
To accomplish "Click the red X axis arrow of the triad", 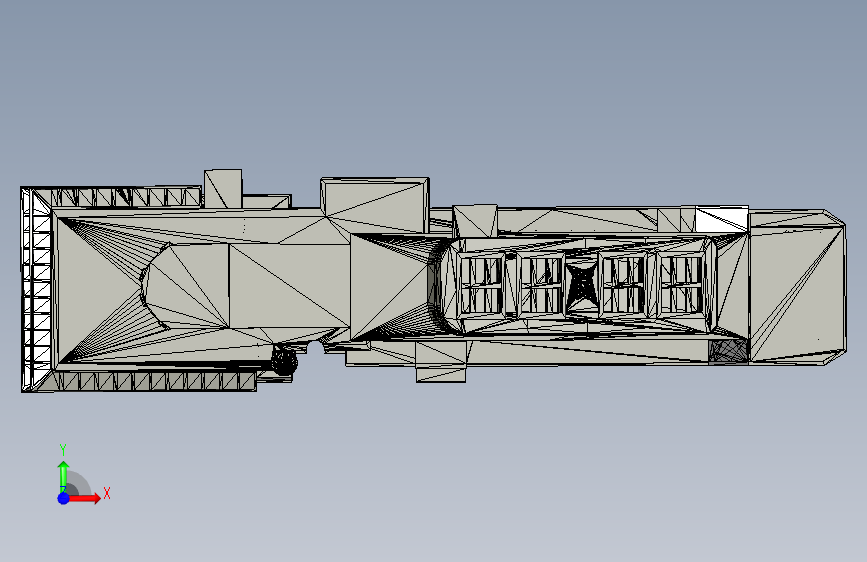I will pyautogui.click(x=84, y=498).
